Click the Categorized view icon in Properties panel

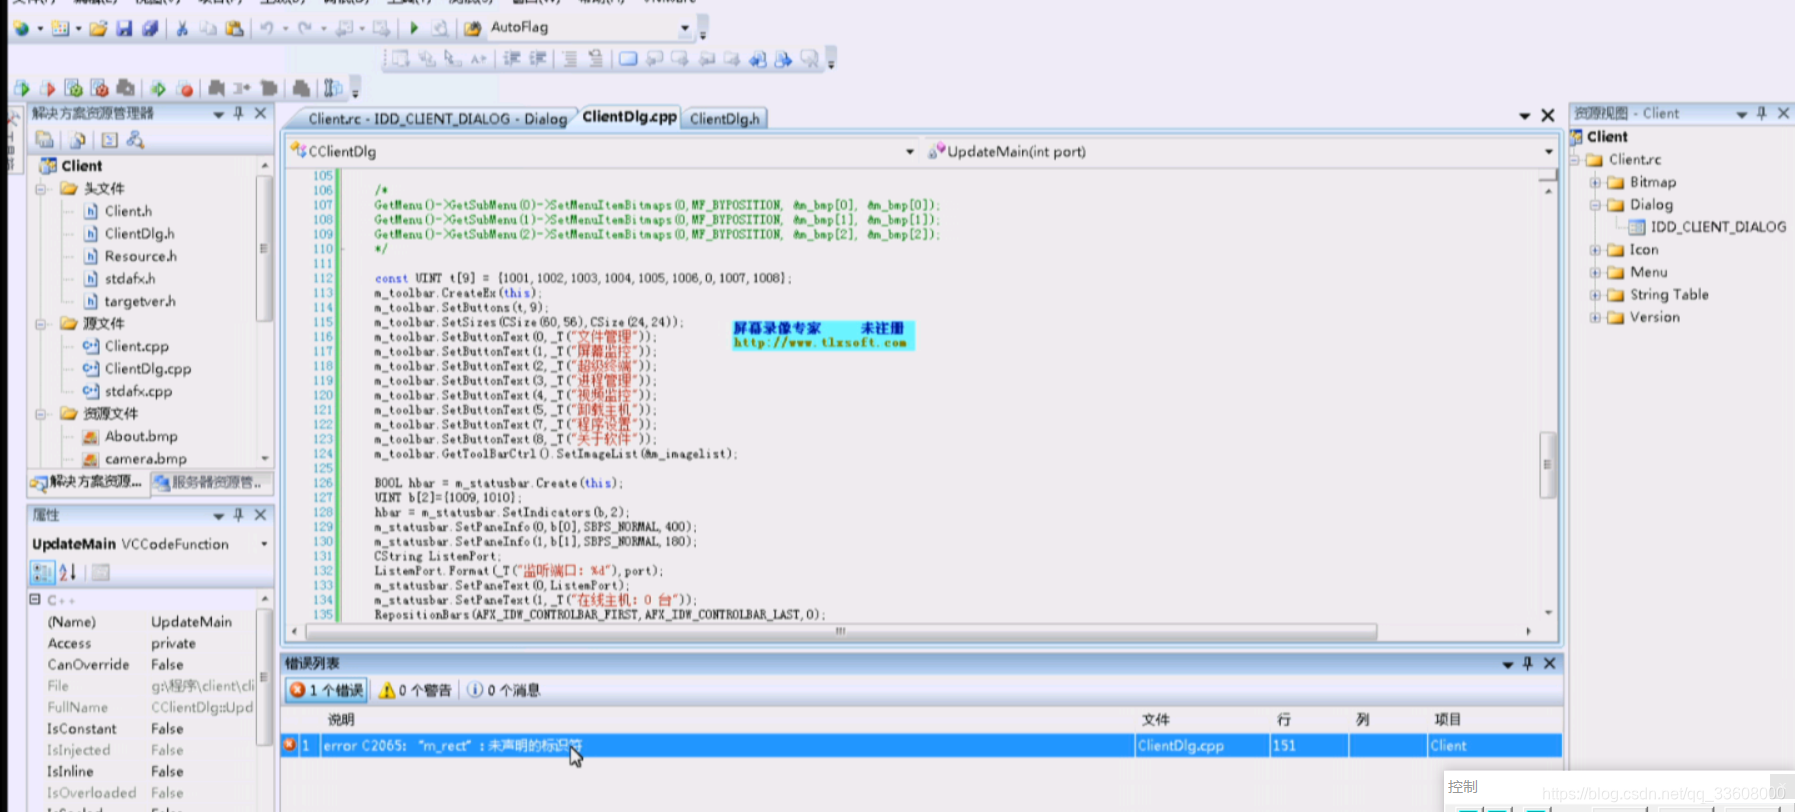42,572
